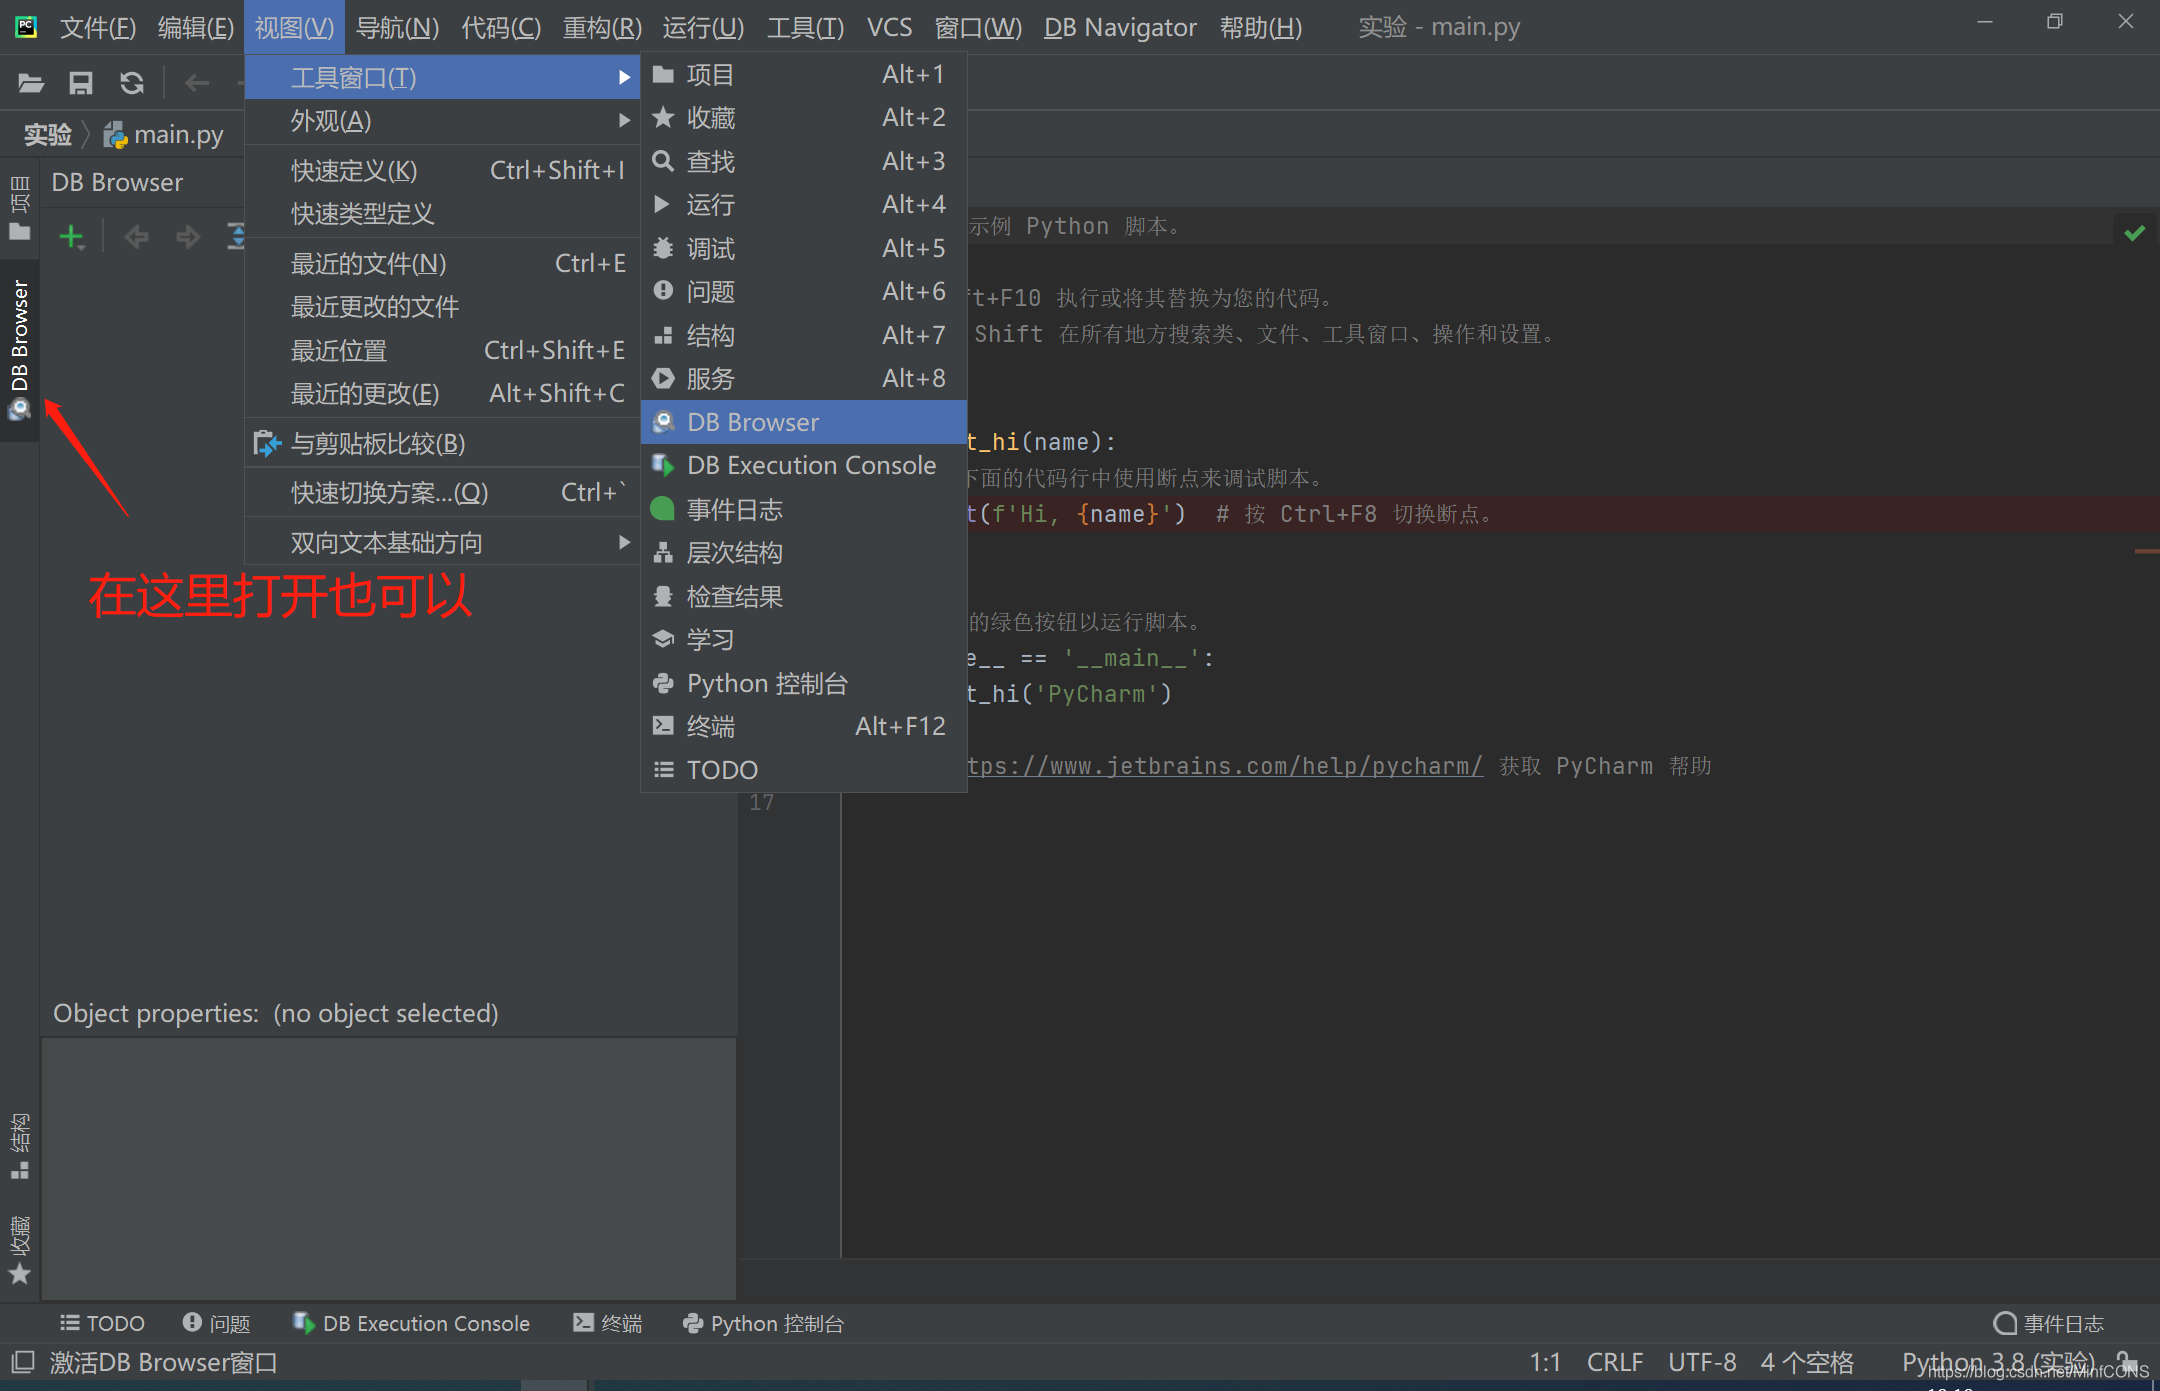Click Recently Changed Files entry
Image resolution: width=2160 pixels, height=1391 pixels.
coord(442,307)
